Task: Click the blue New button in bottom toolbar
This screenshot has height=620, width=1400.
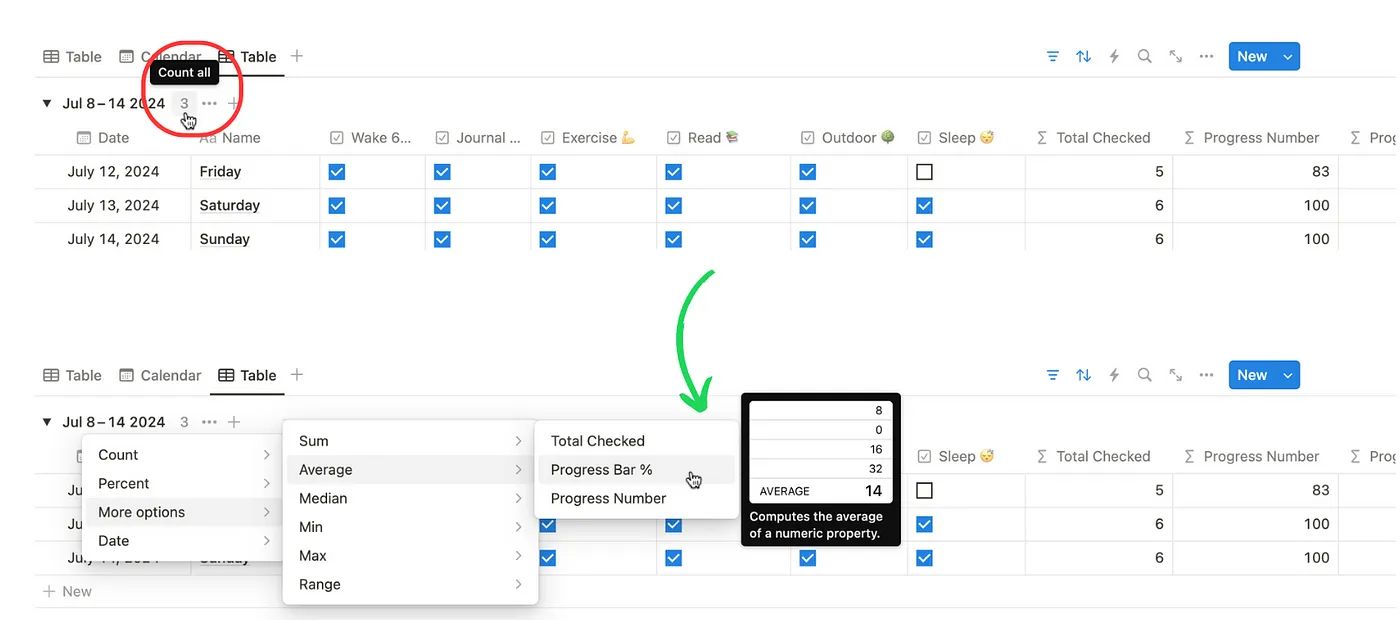Action: (1252, 375)
